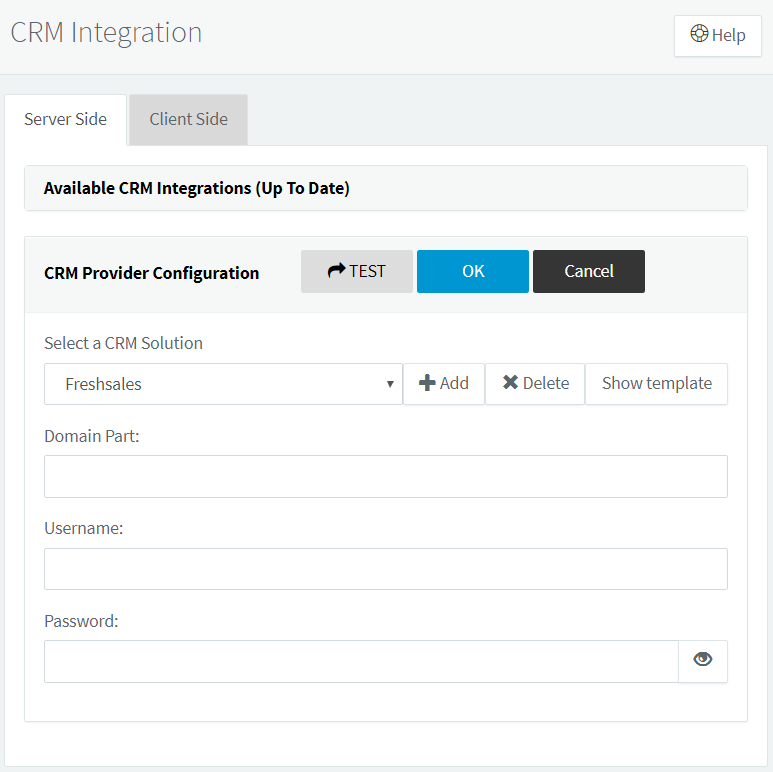Click the TEST share arrow icon

point(336,271)
